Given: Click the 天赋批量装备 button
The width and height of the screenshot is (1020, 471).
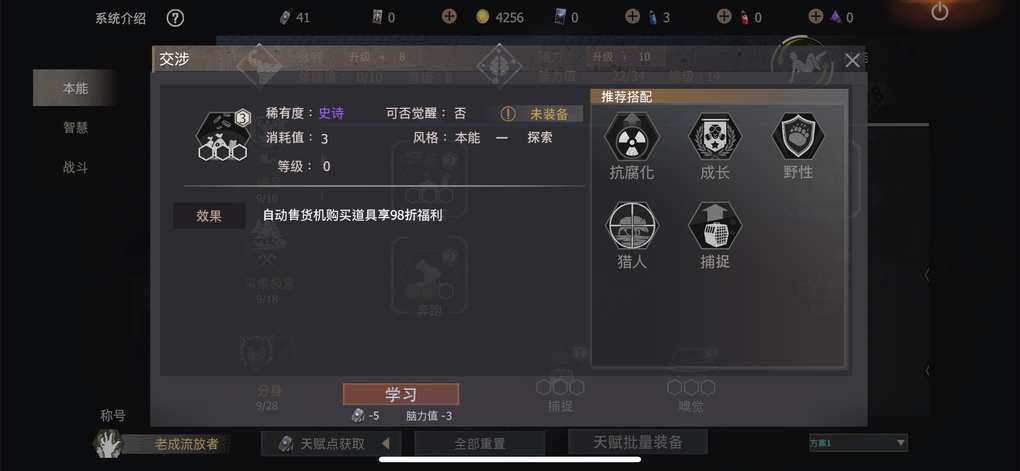Looking at the screenshot, I should [x=638, y=442].
